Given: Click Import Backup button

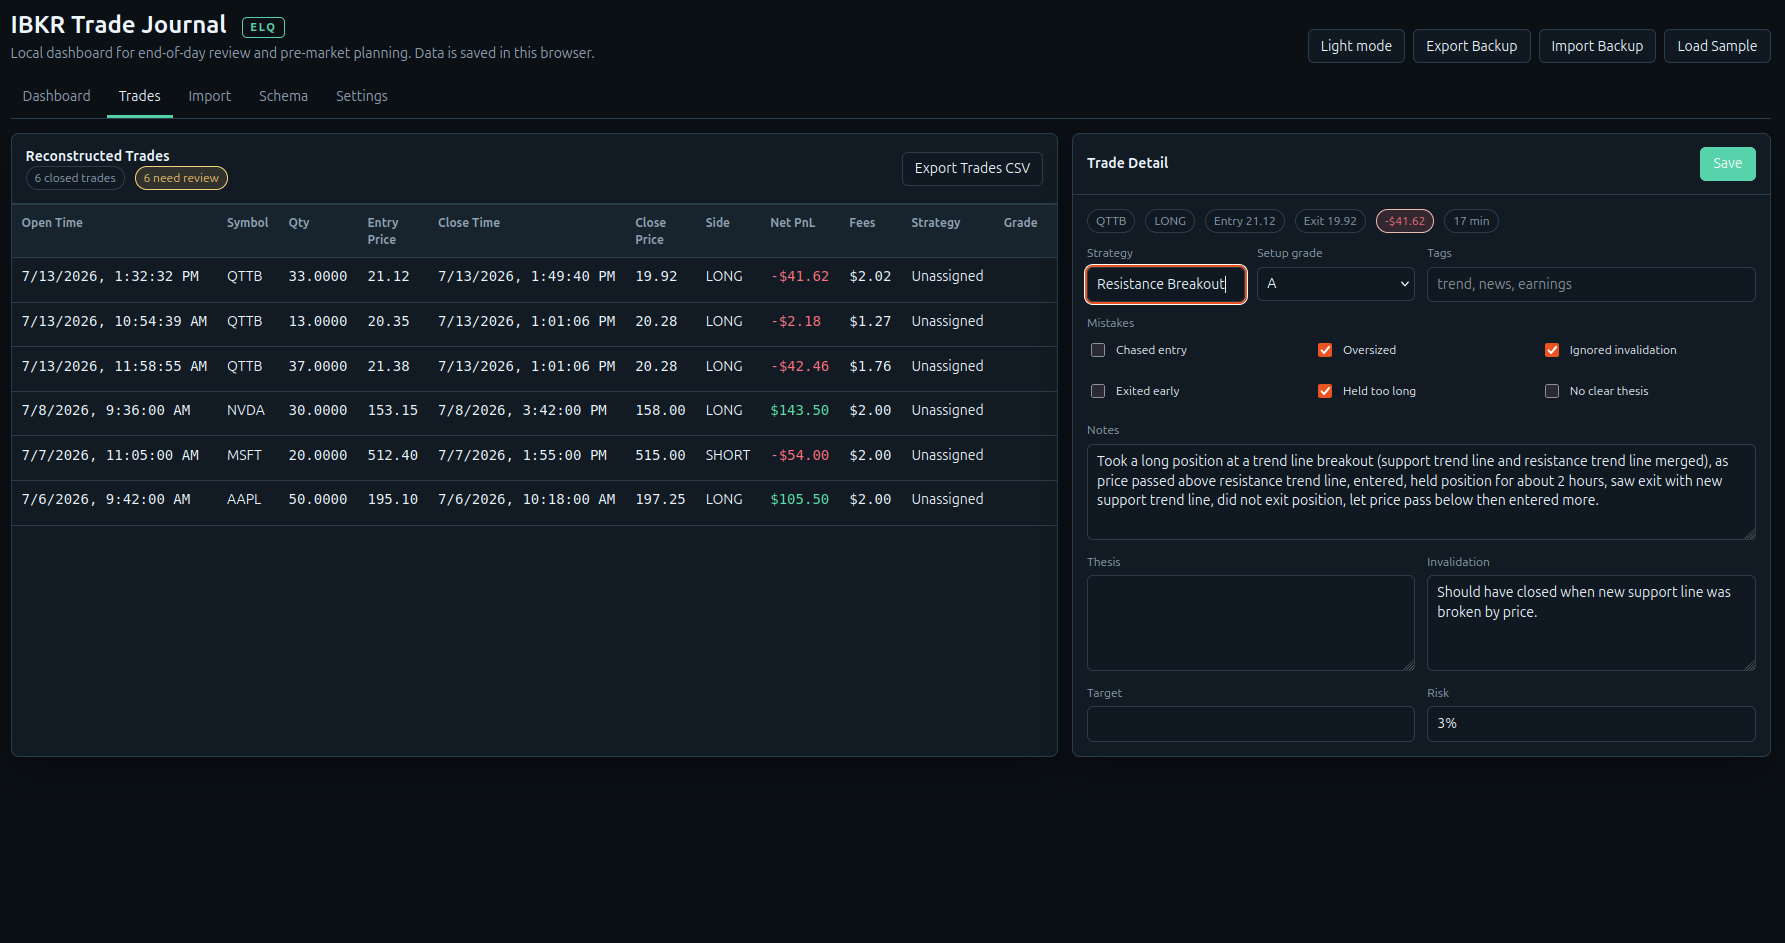Looking at the screenshot, I should click(x=1597, y=46).
